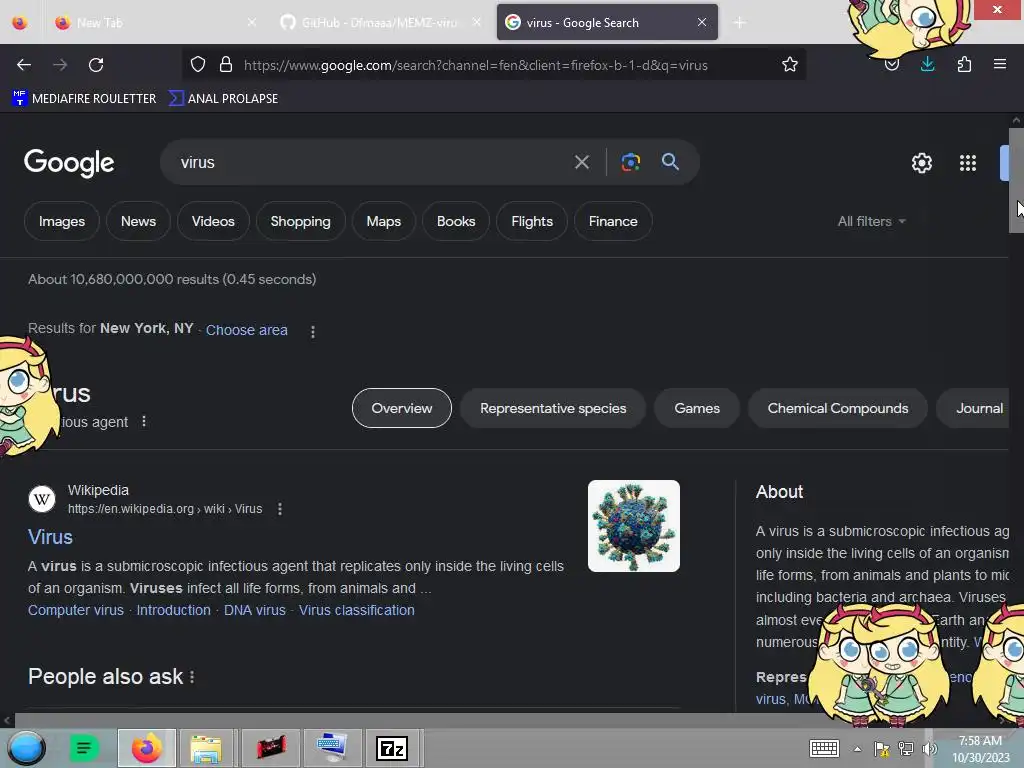Reload the page with the refresh icon
Screen dimensions: 1024x768
(x=96, y=65)
